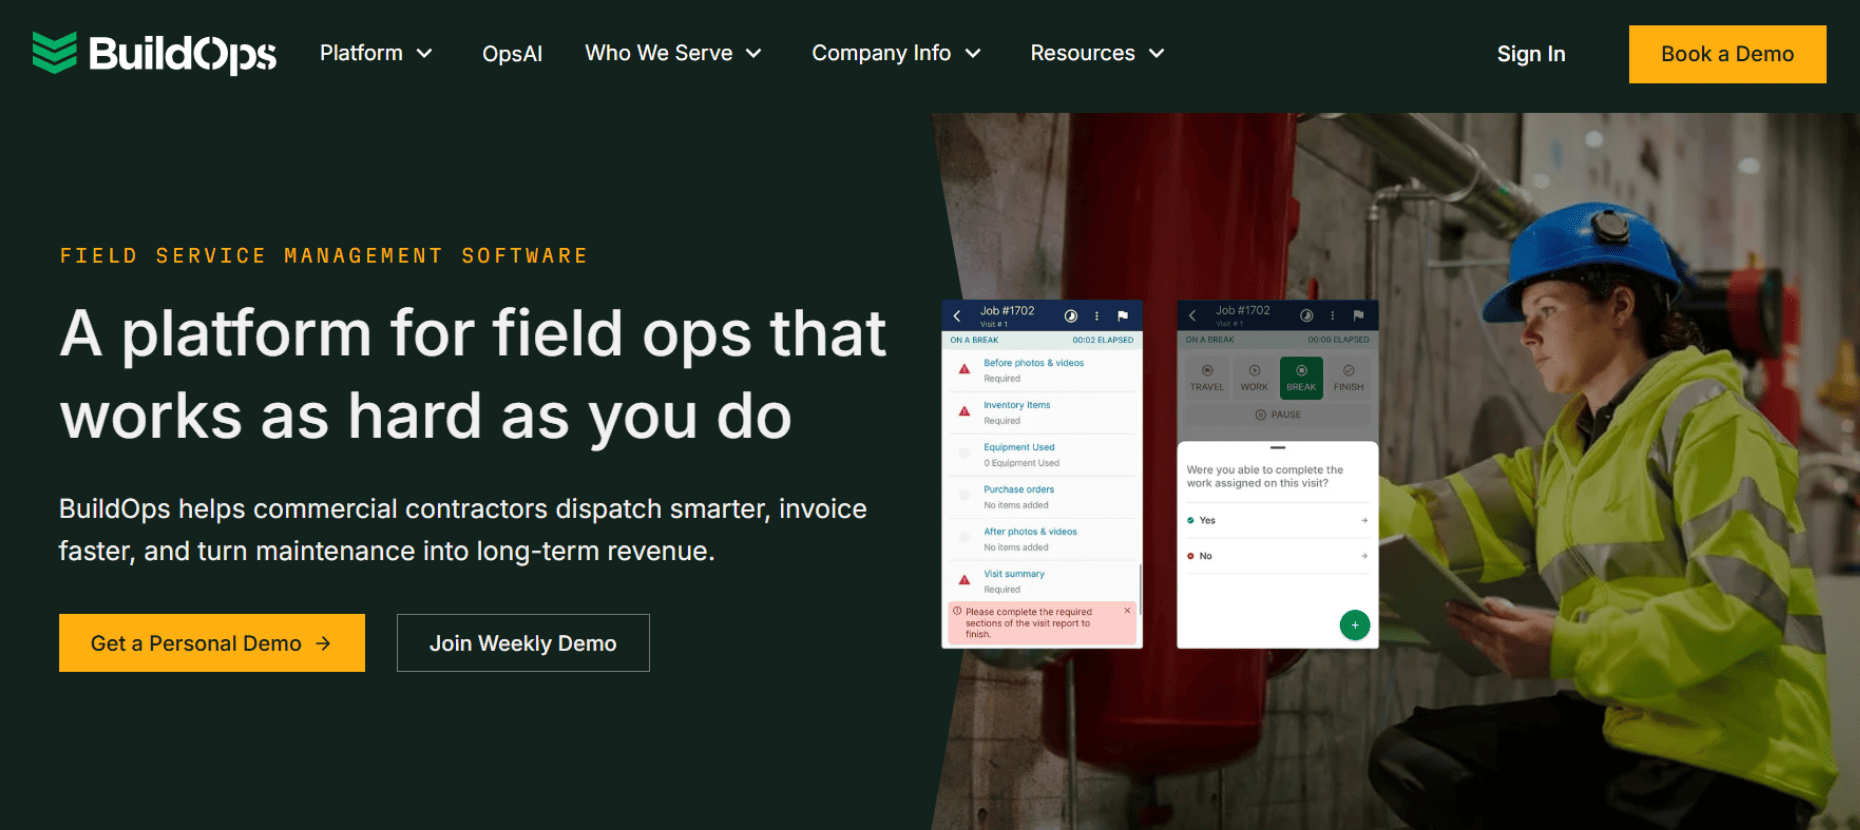Click warning icon beside Inventory Items

pos(964,411)
